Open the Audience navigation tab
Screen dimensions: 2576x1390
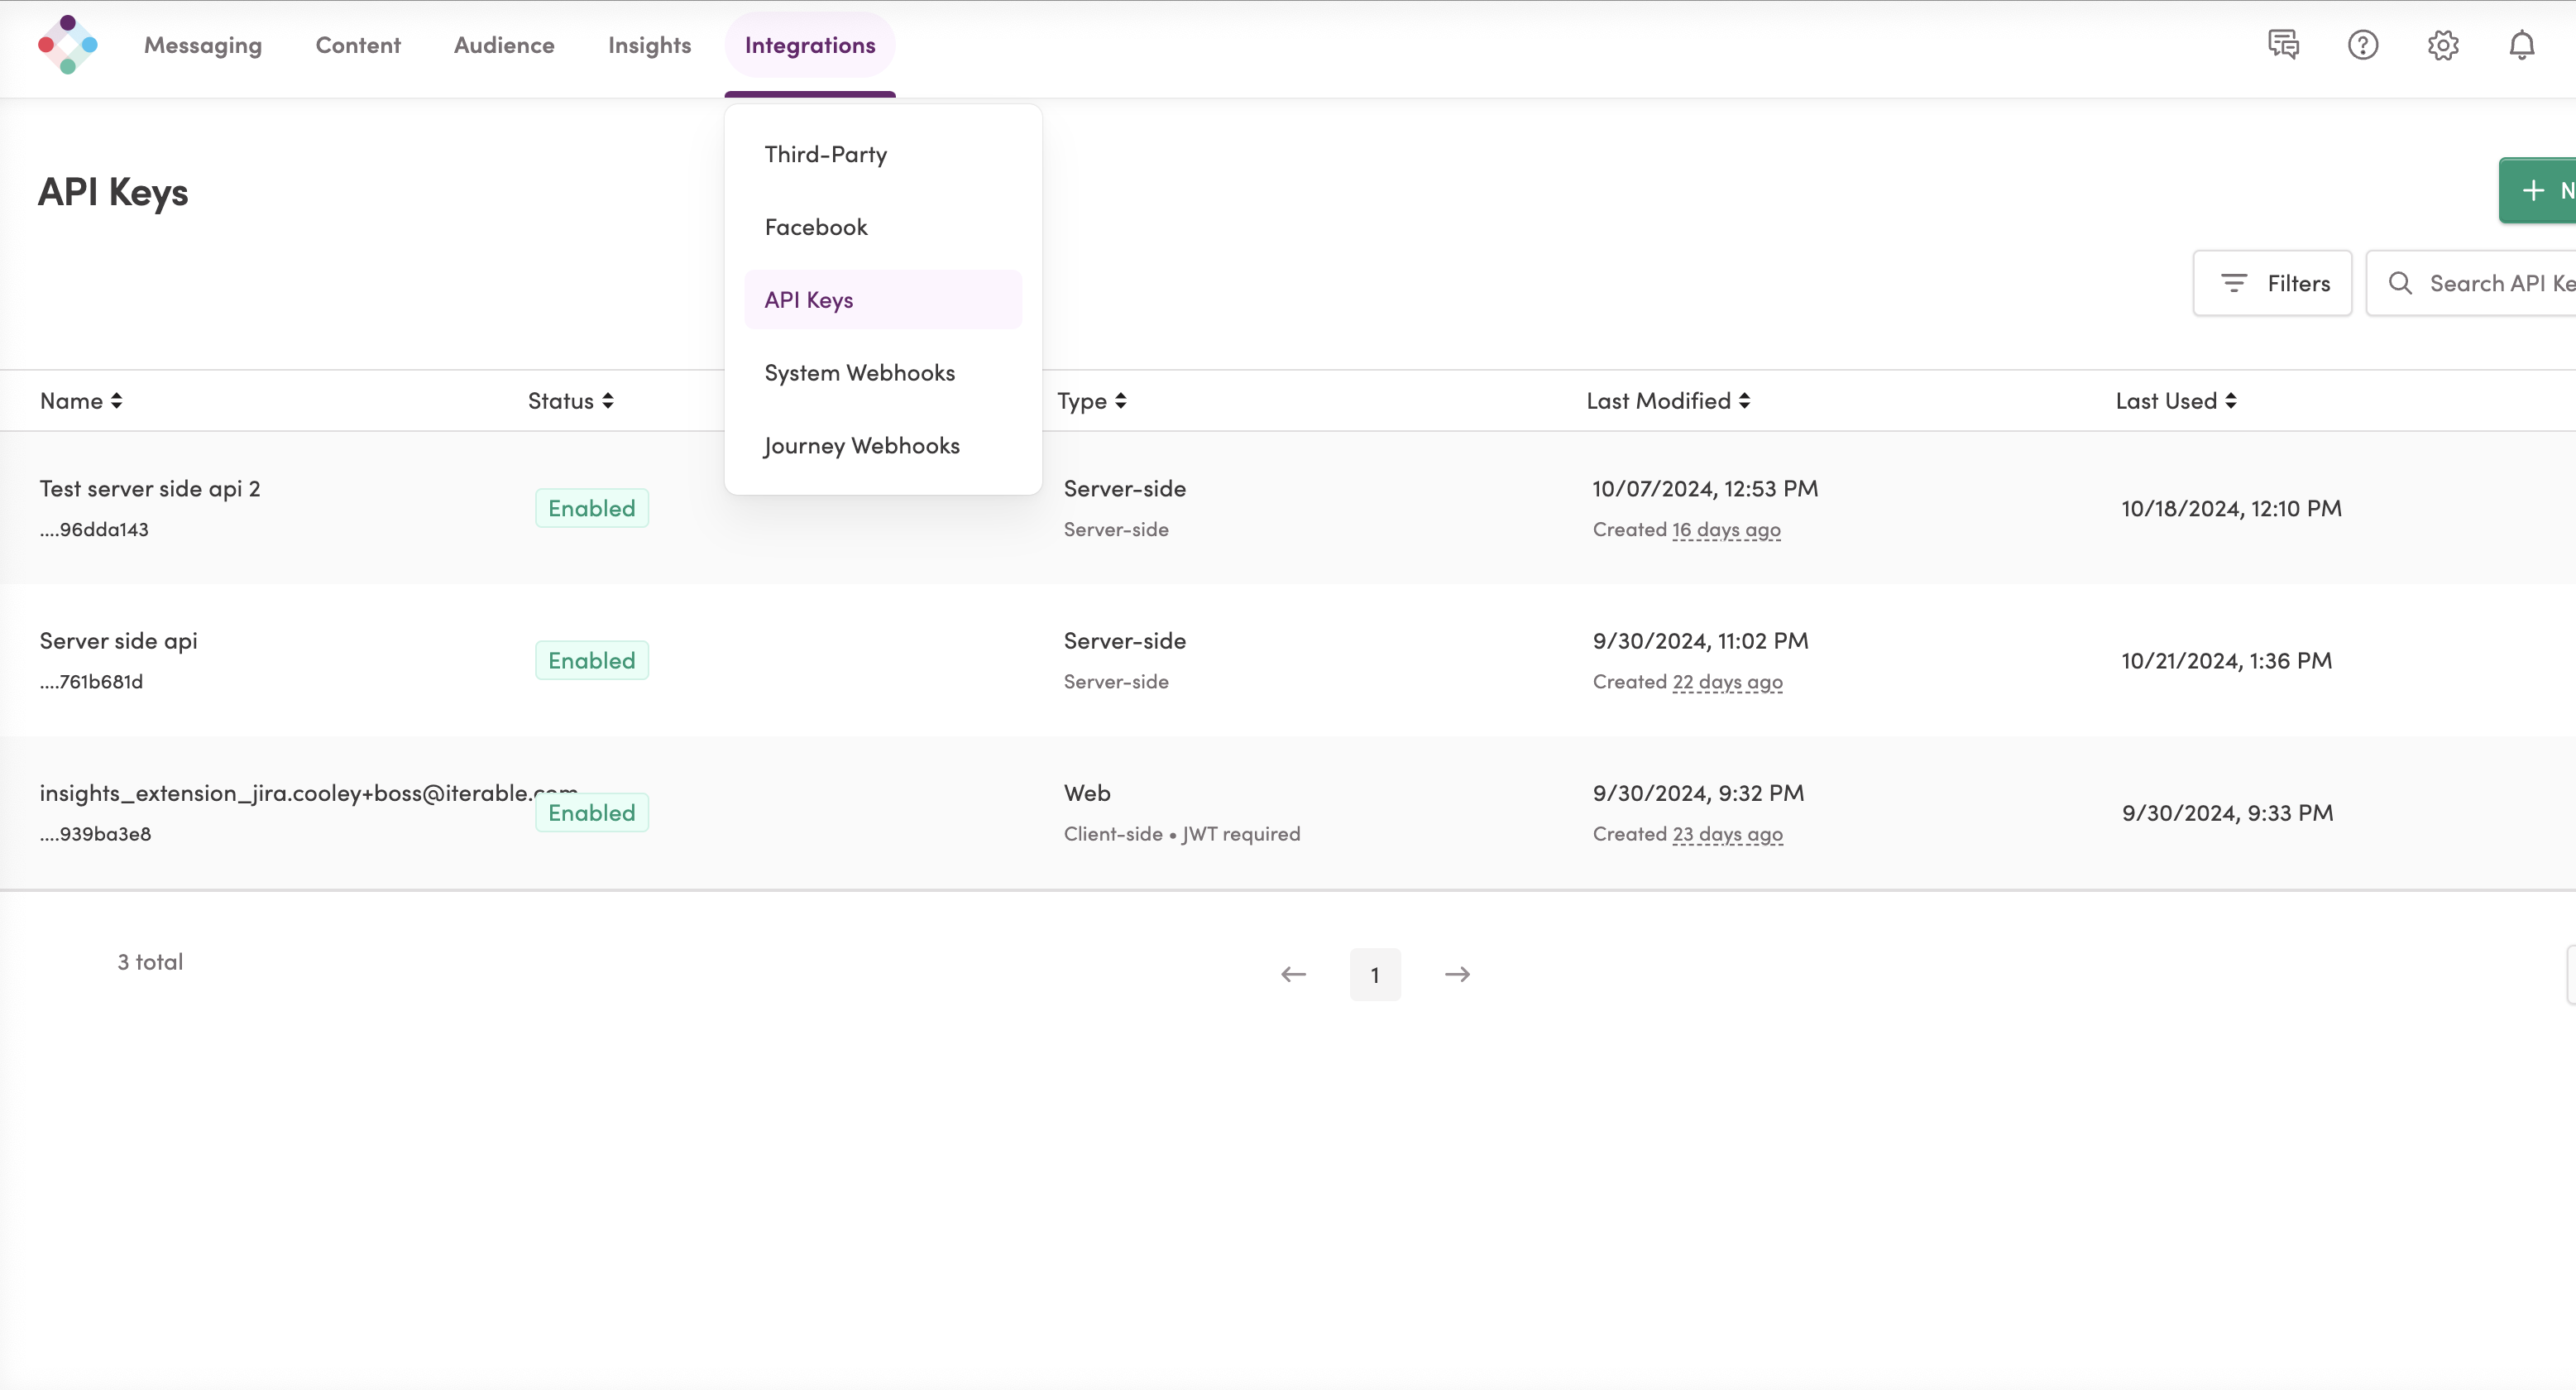[x=503, y=45]
